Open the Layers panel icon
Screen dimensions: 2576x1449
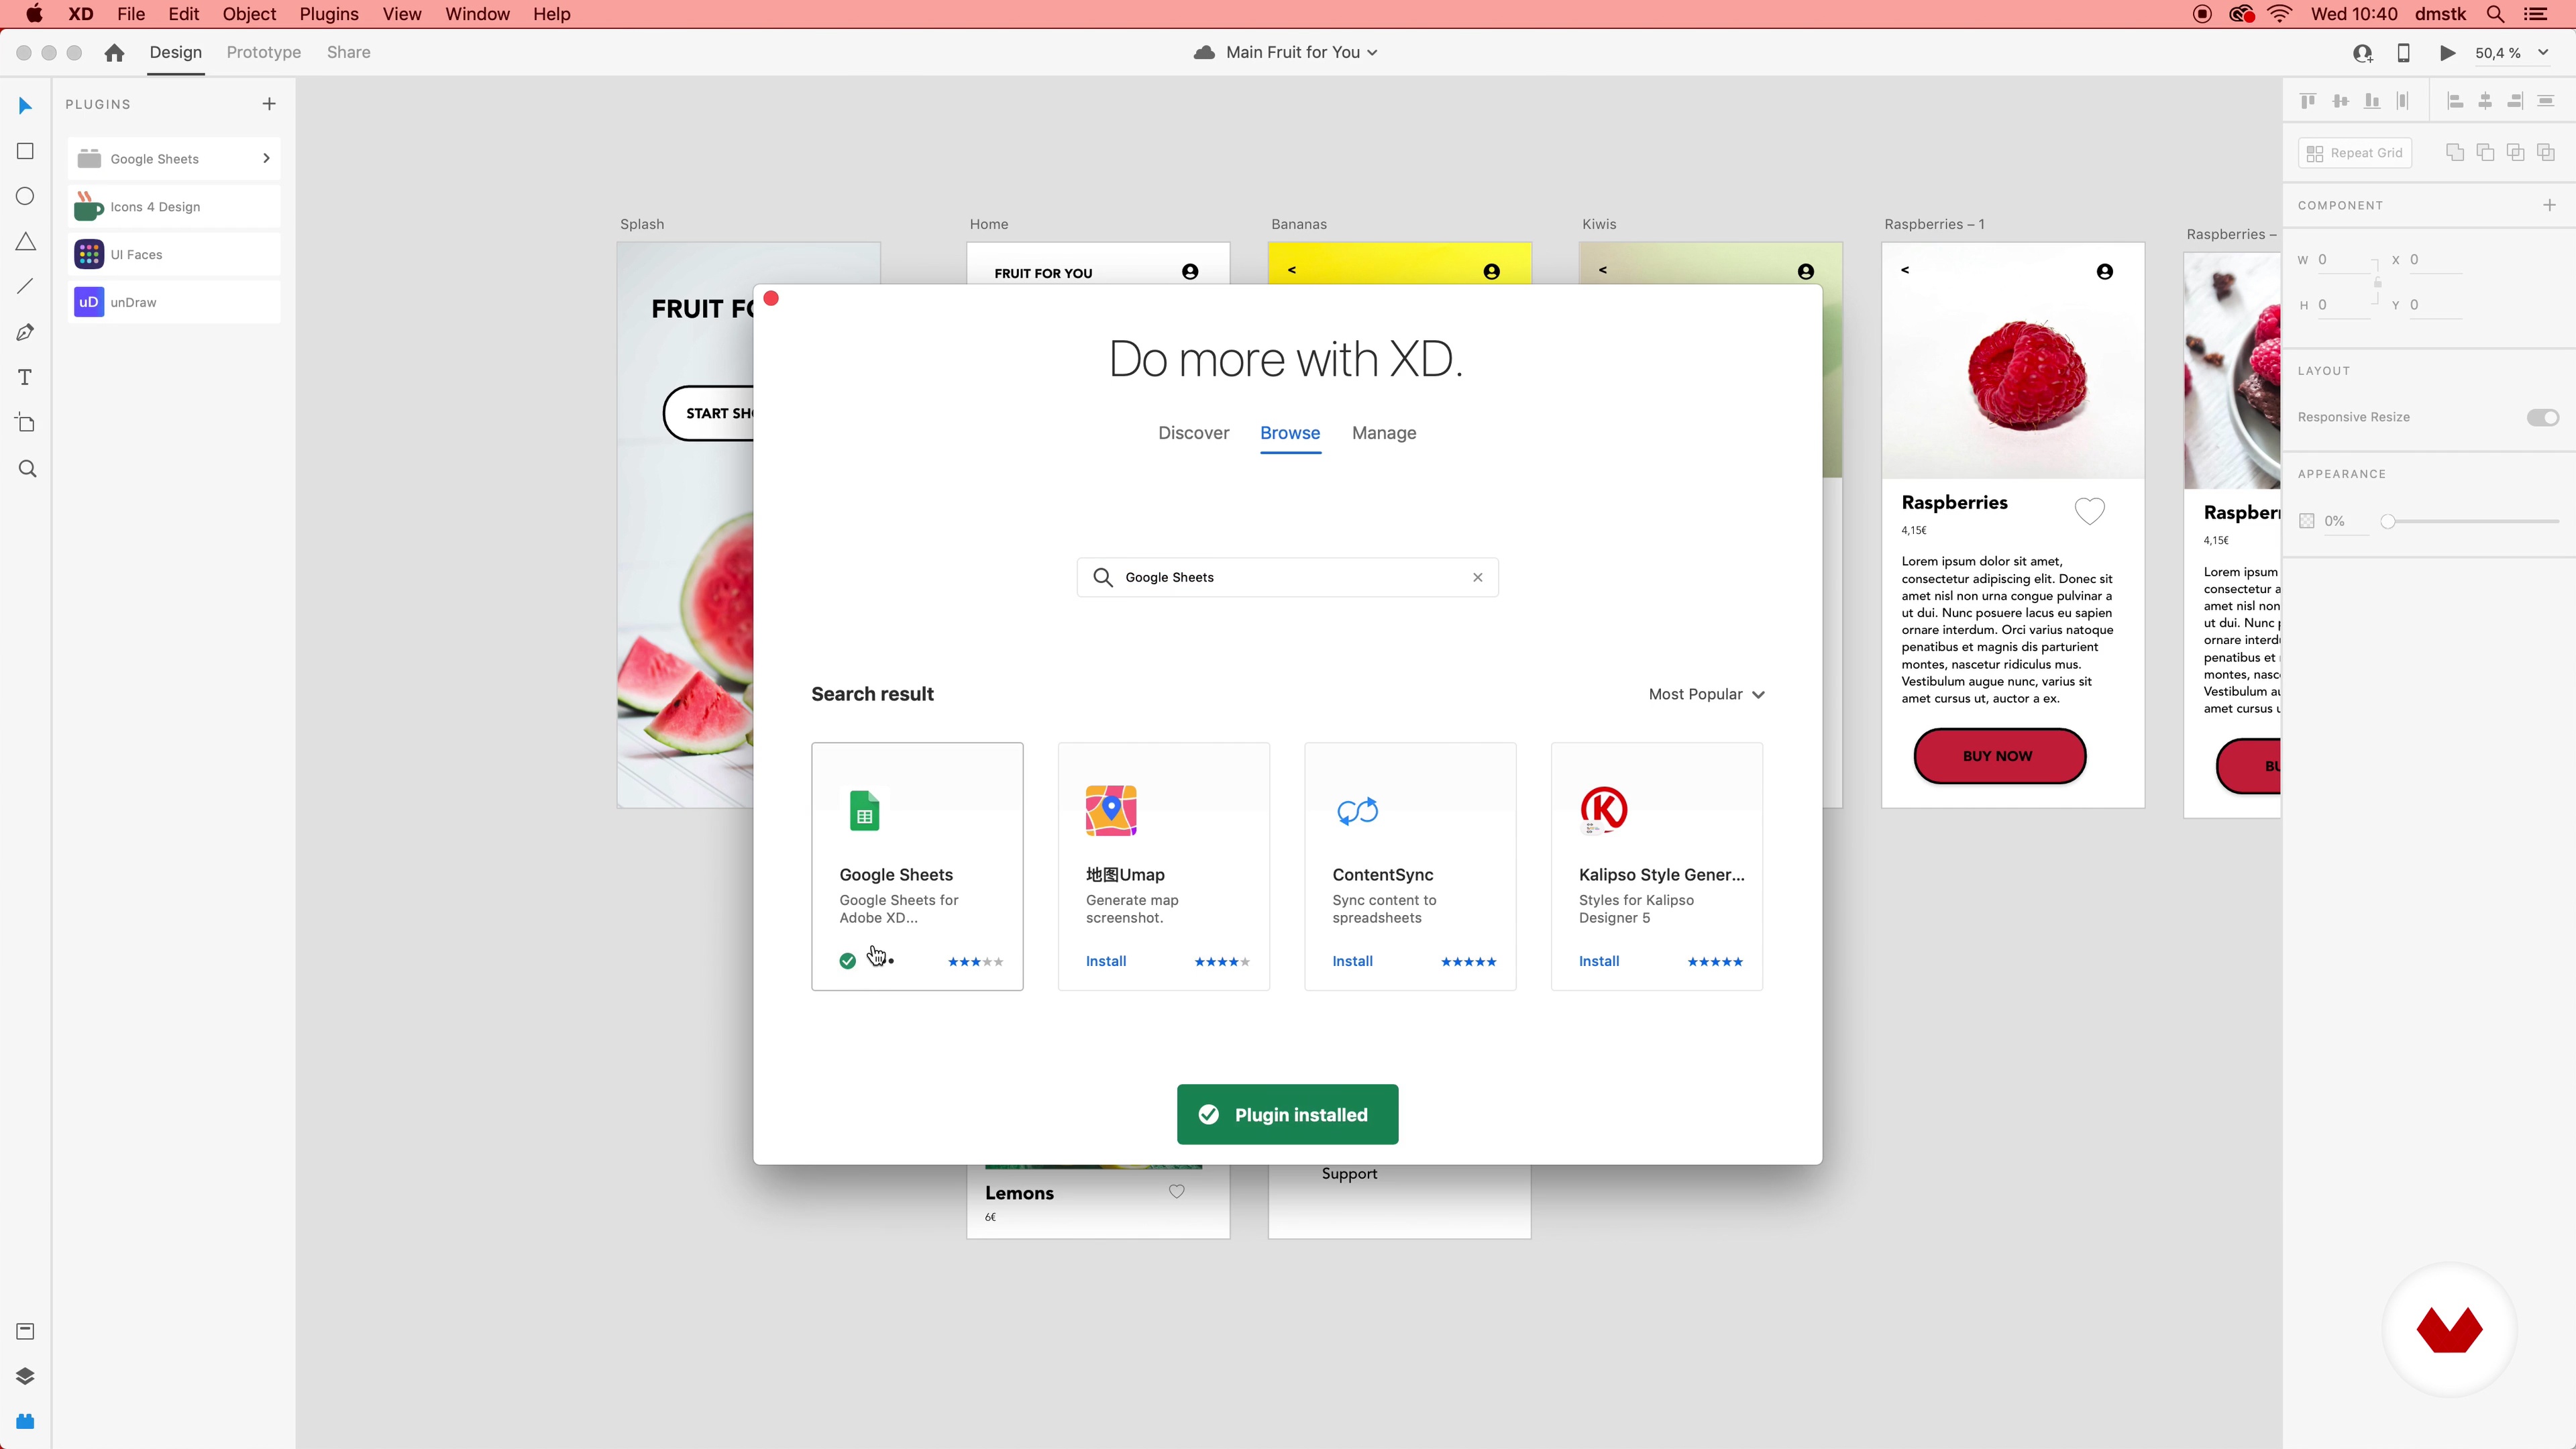tap(25, 1376)
